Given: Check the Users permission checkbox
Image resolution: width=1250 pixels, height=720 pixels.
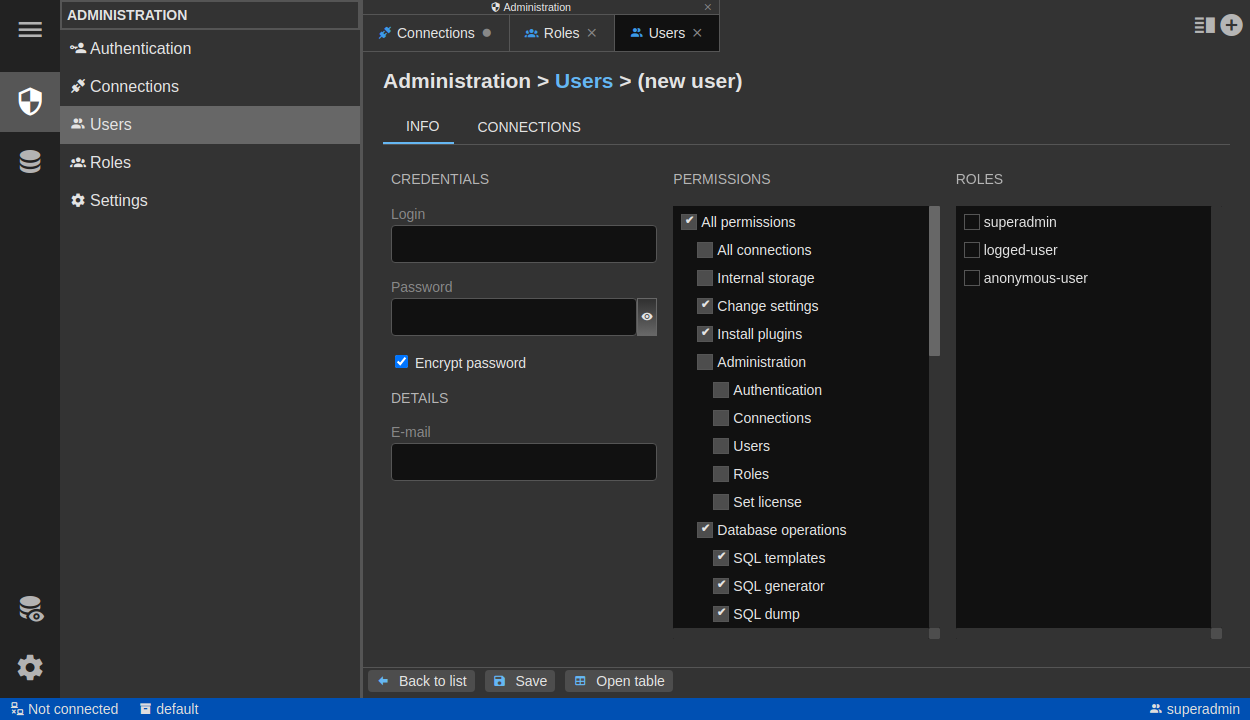Looking at the screenshot, I should (x=721, y=446).
